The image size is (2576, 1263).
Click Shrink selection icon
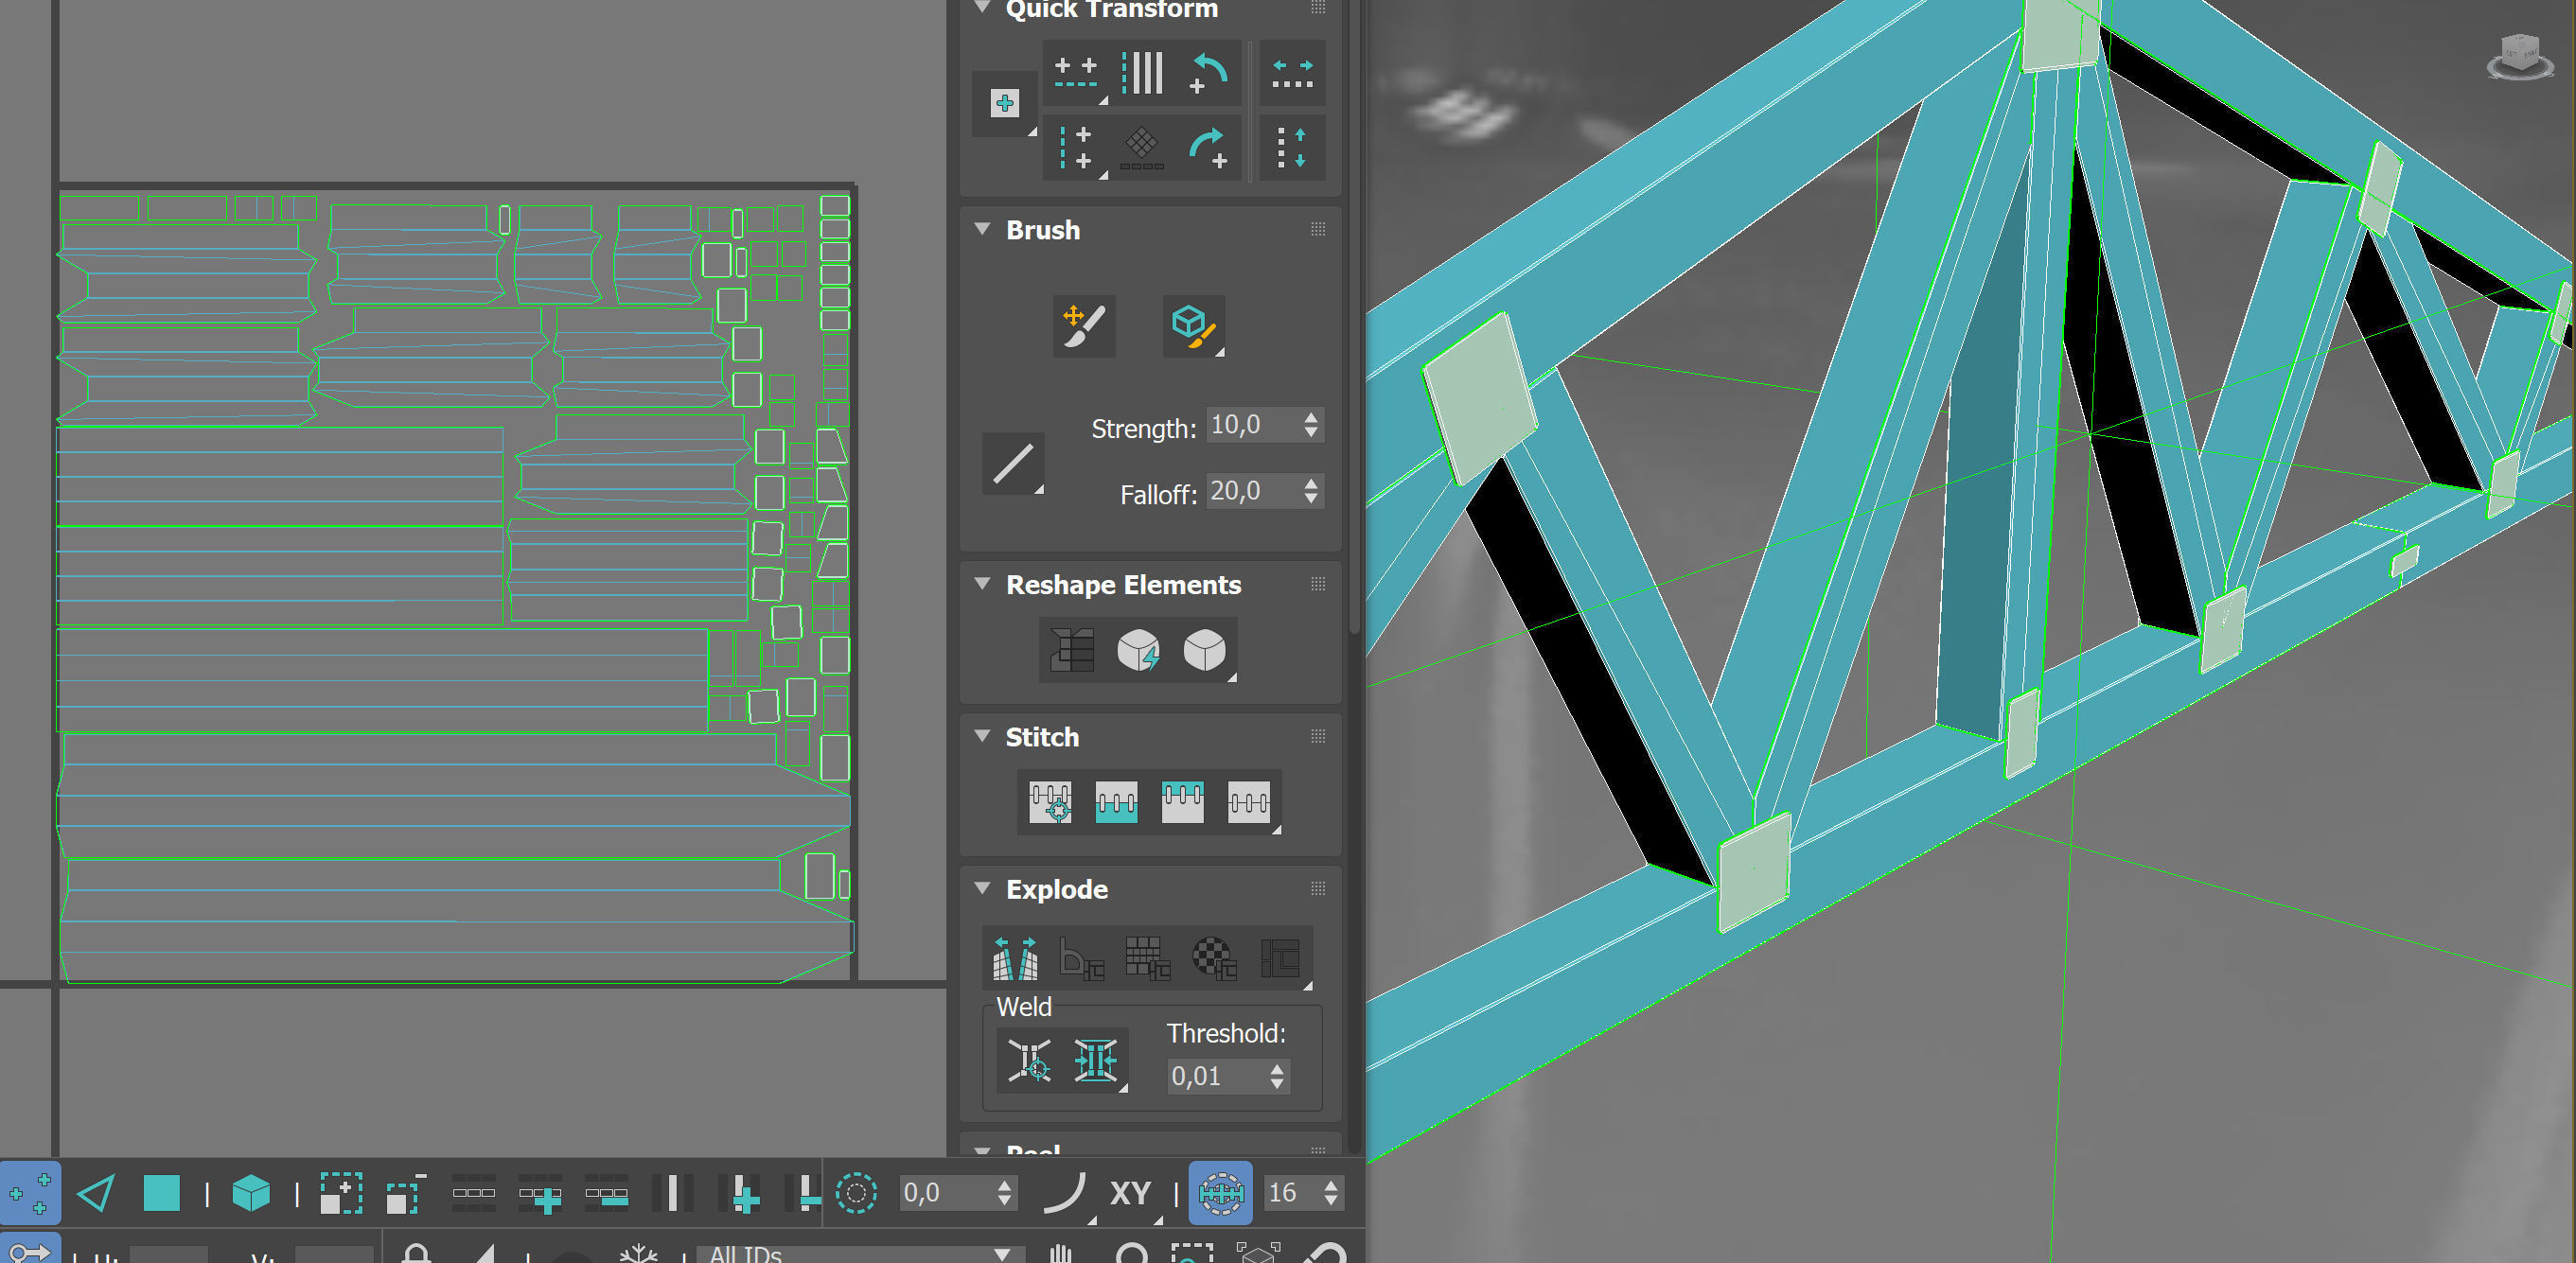click(406, 1193)
